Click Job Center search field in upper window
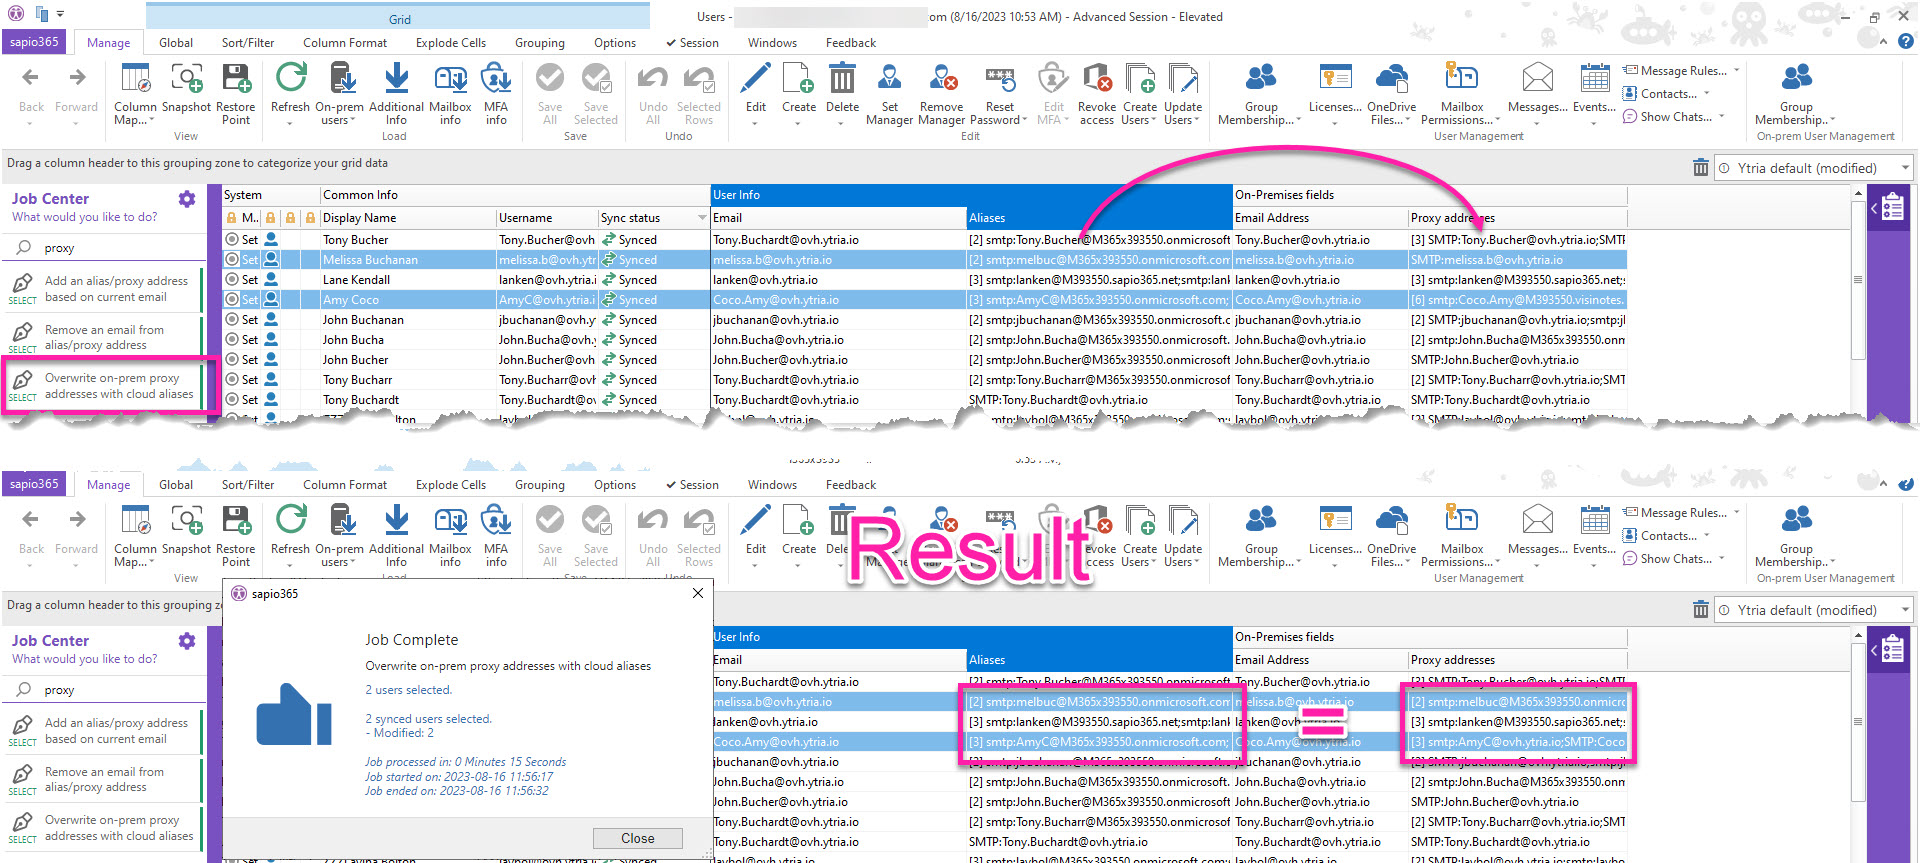Viewport: 1920px width, 863px height. click(106, 248)
